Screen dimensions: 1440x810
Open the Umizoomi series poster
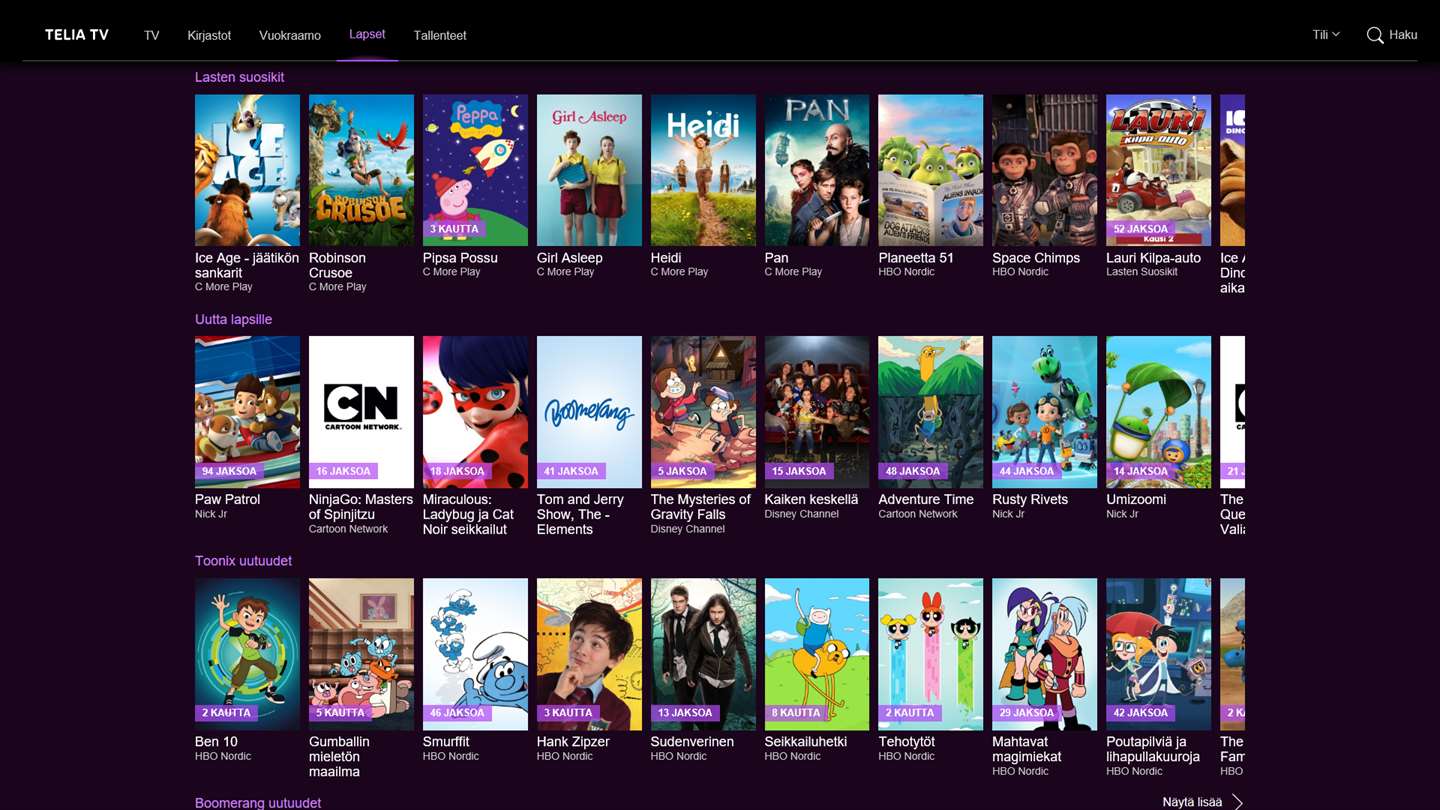pos(1159,412)
